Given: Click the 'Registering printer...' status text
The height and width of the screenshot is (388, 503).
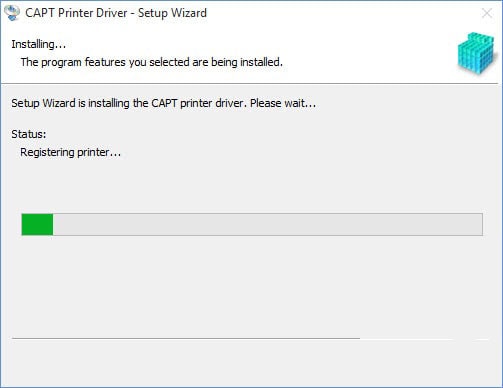Looking at the screenshot, I should 71,152.
